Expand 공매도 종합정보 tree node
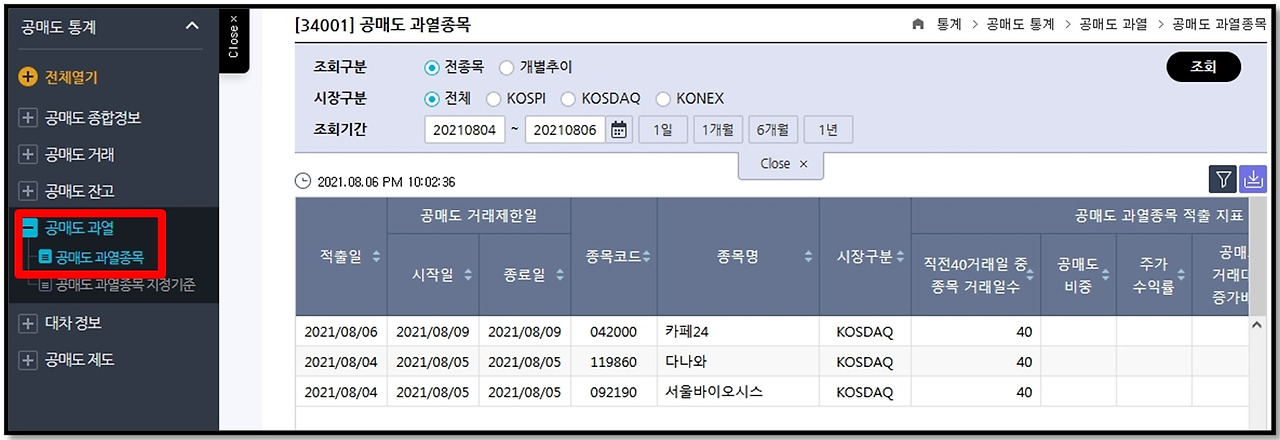Screen dimensions: 1280x440 click(28, 118)
